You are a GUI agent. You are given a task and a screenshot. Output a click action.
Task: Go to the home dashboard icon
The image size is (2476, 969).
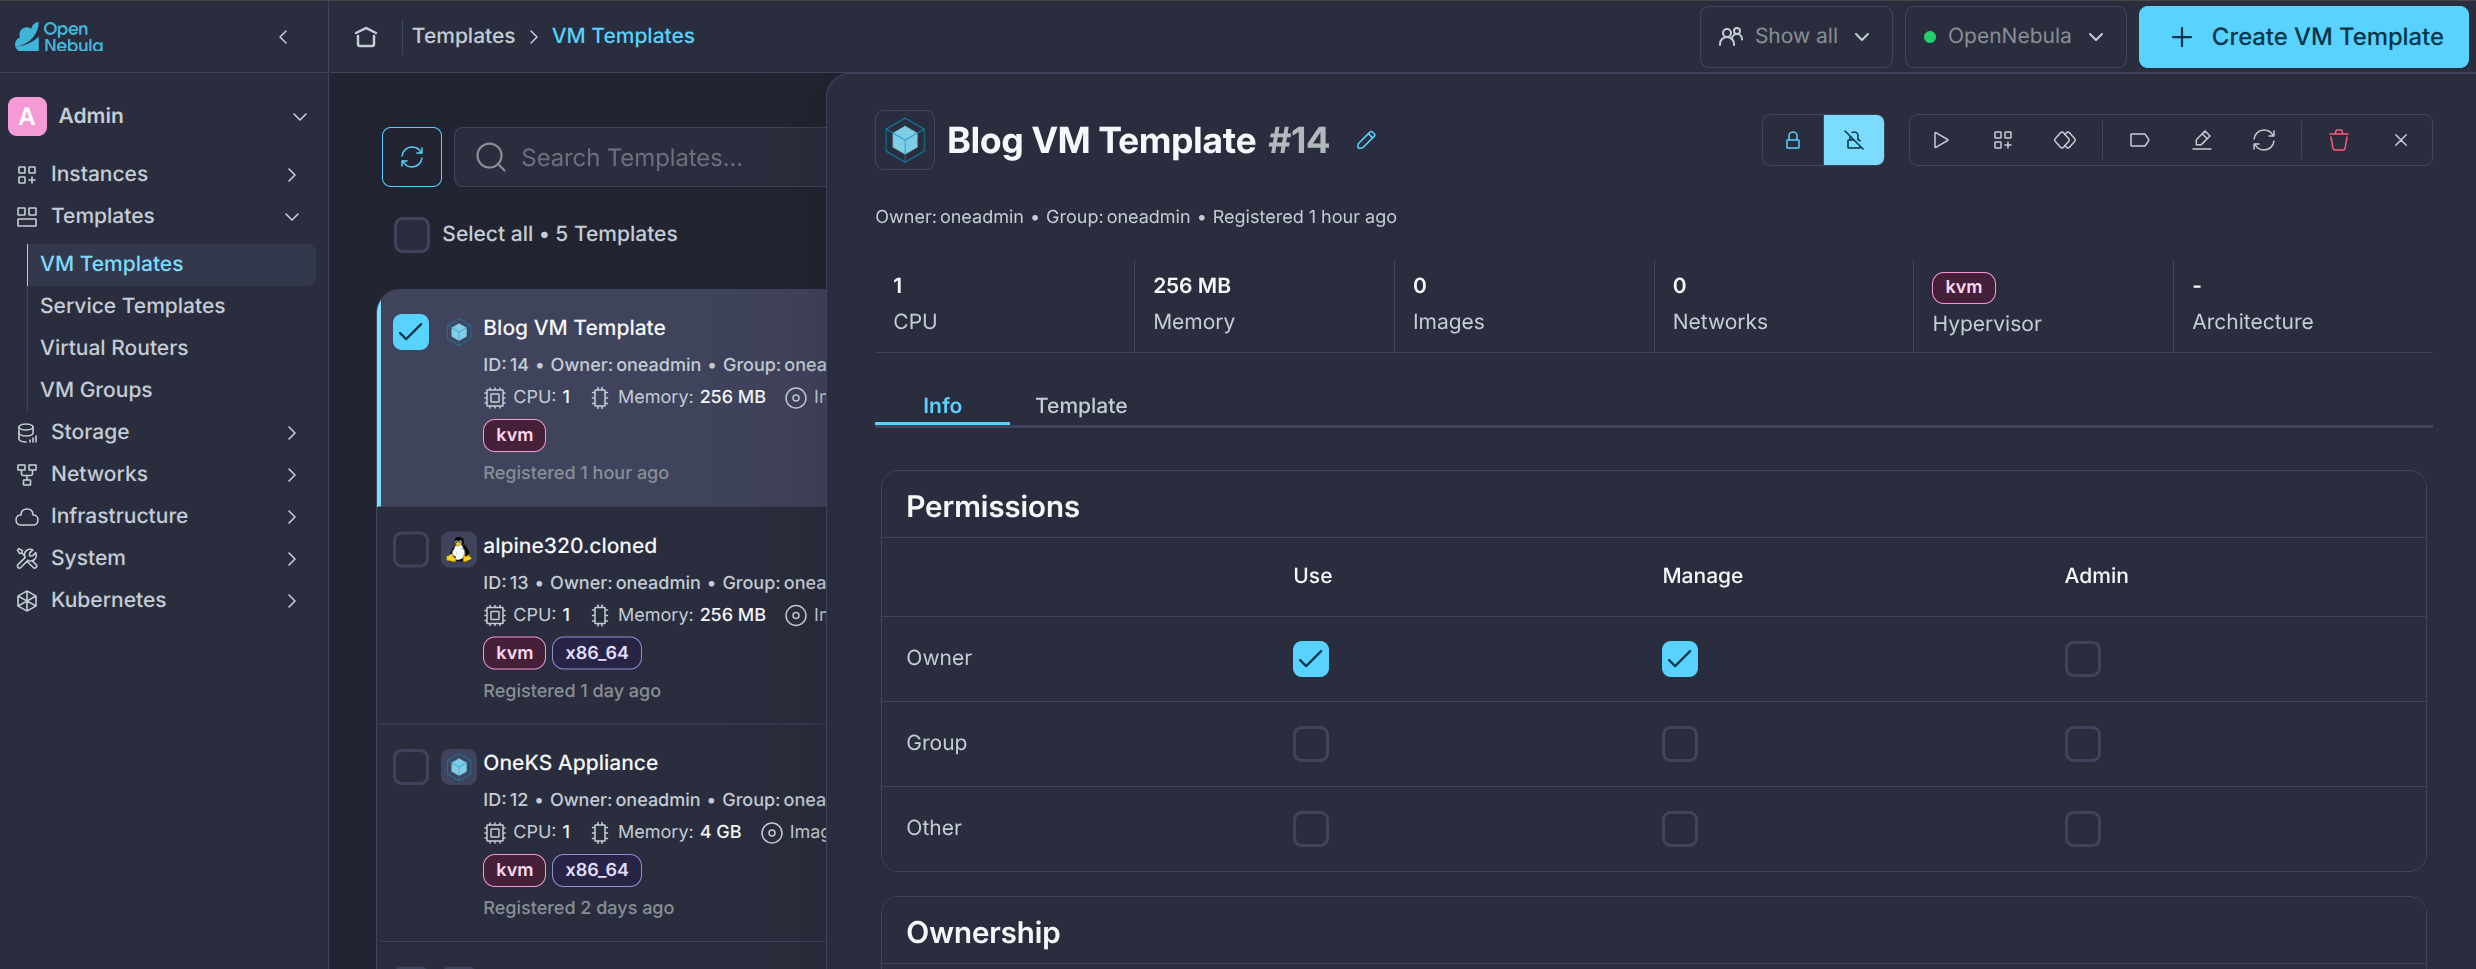click(366, 36)
